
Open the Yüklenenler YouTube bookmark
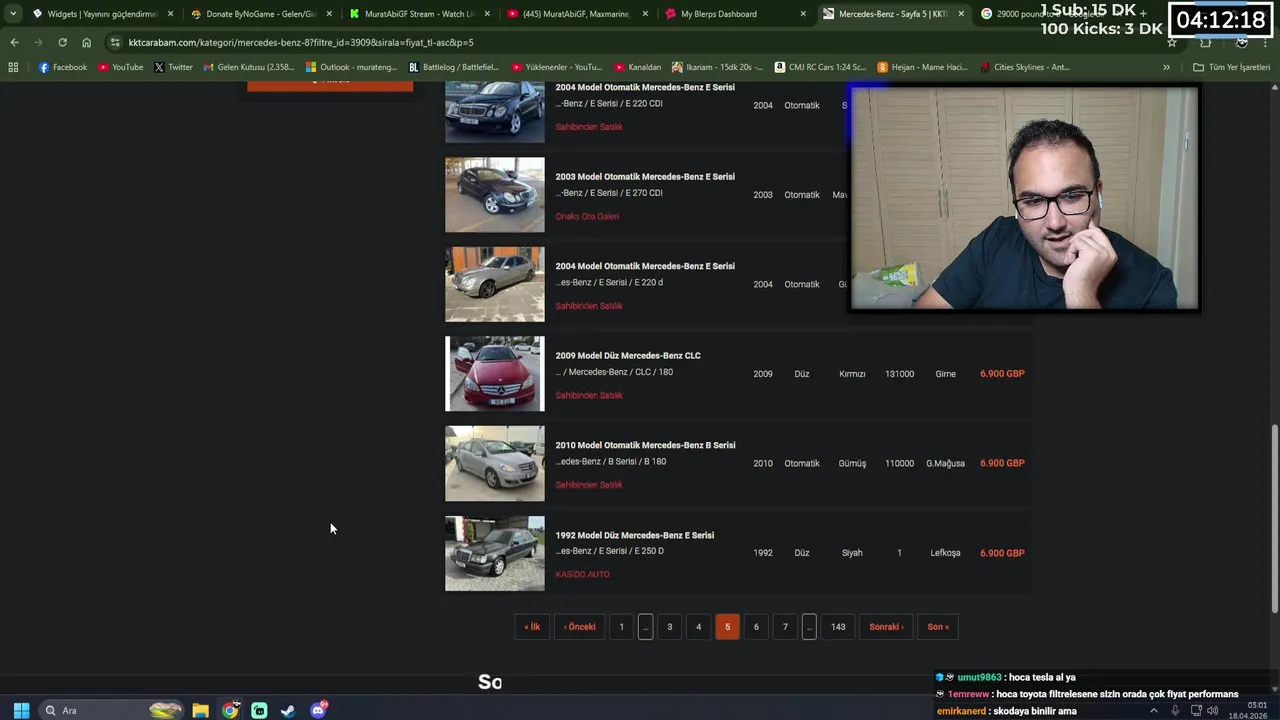[557, 67]
